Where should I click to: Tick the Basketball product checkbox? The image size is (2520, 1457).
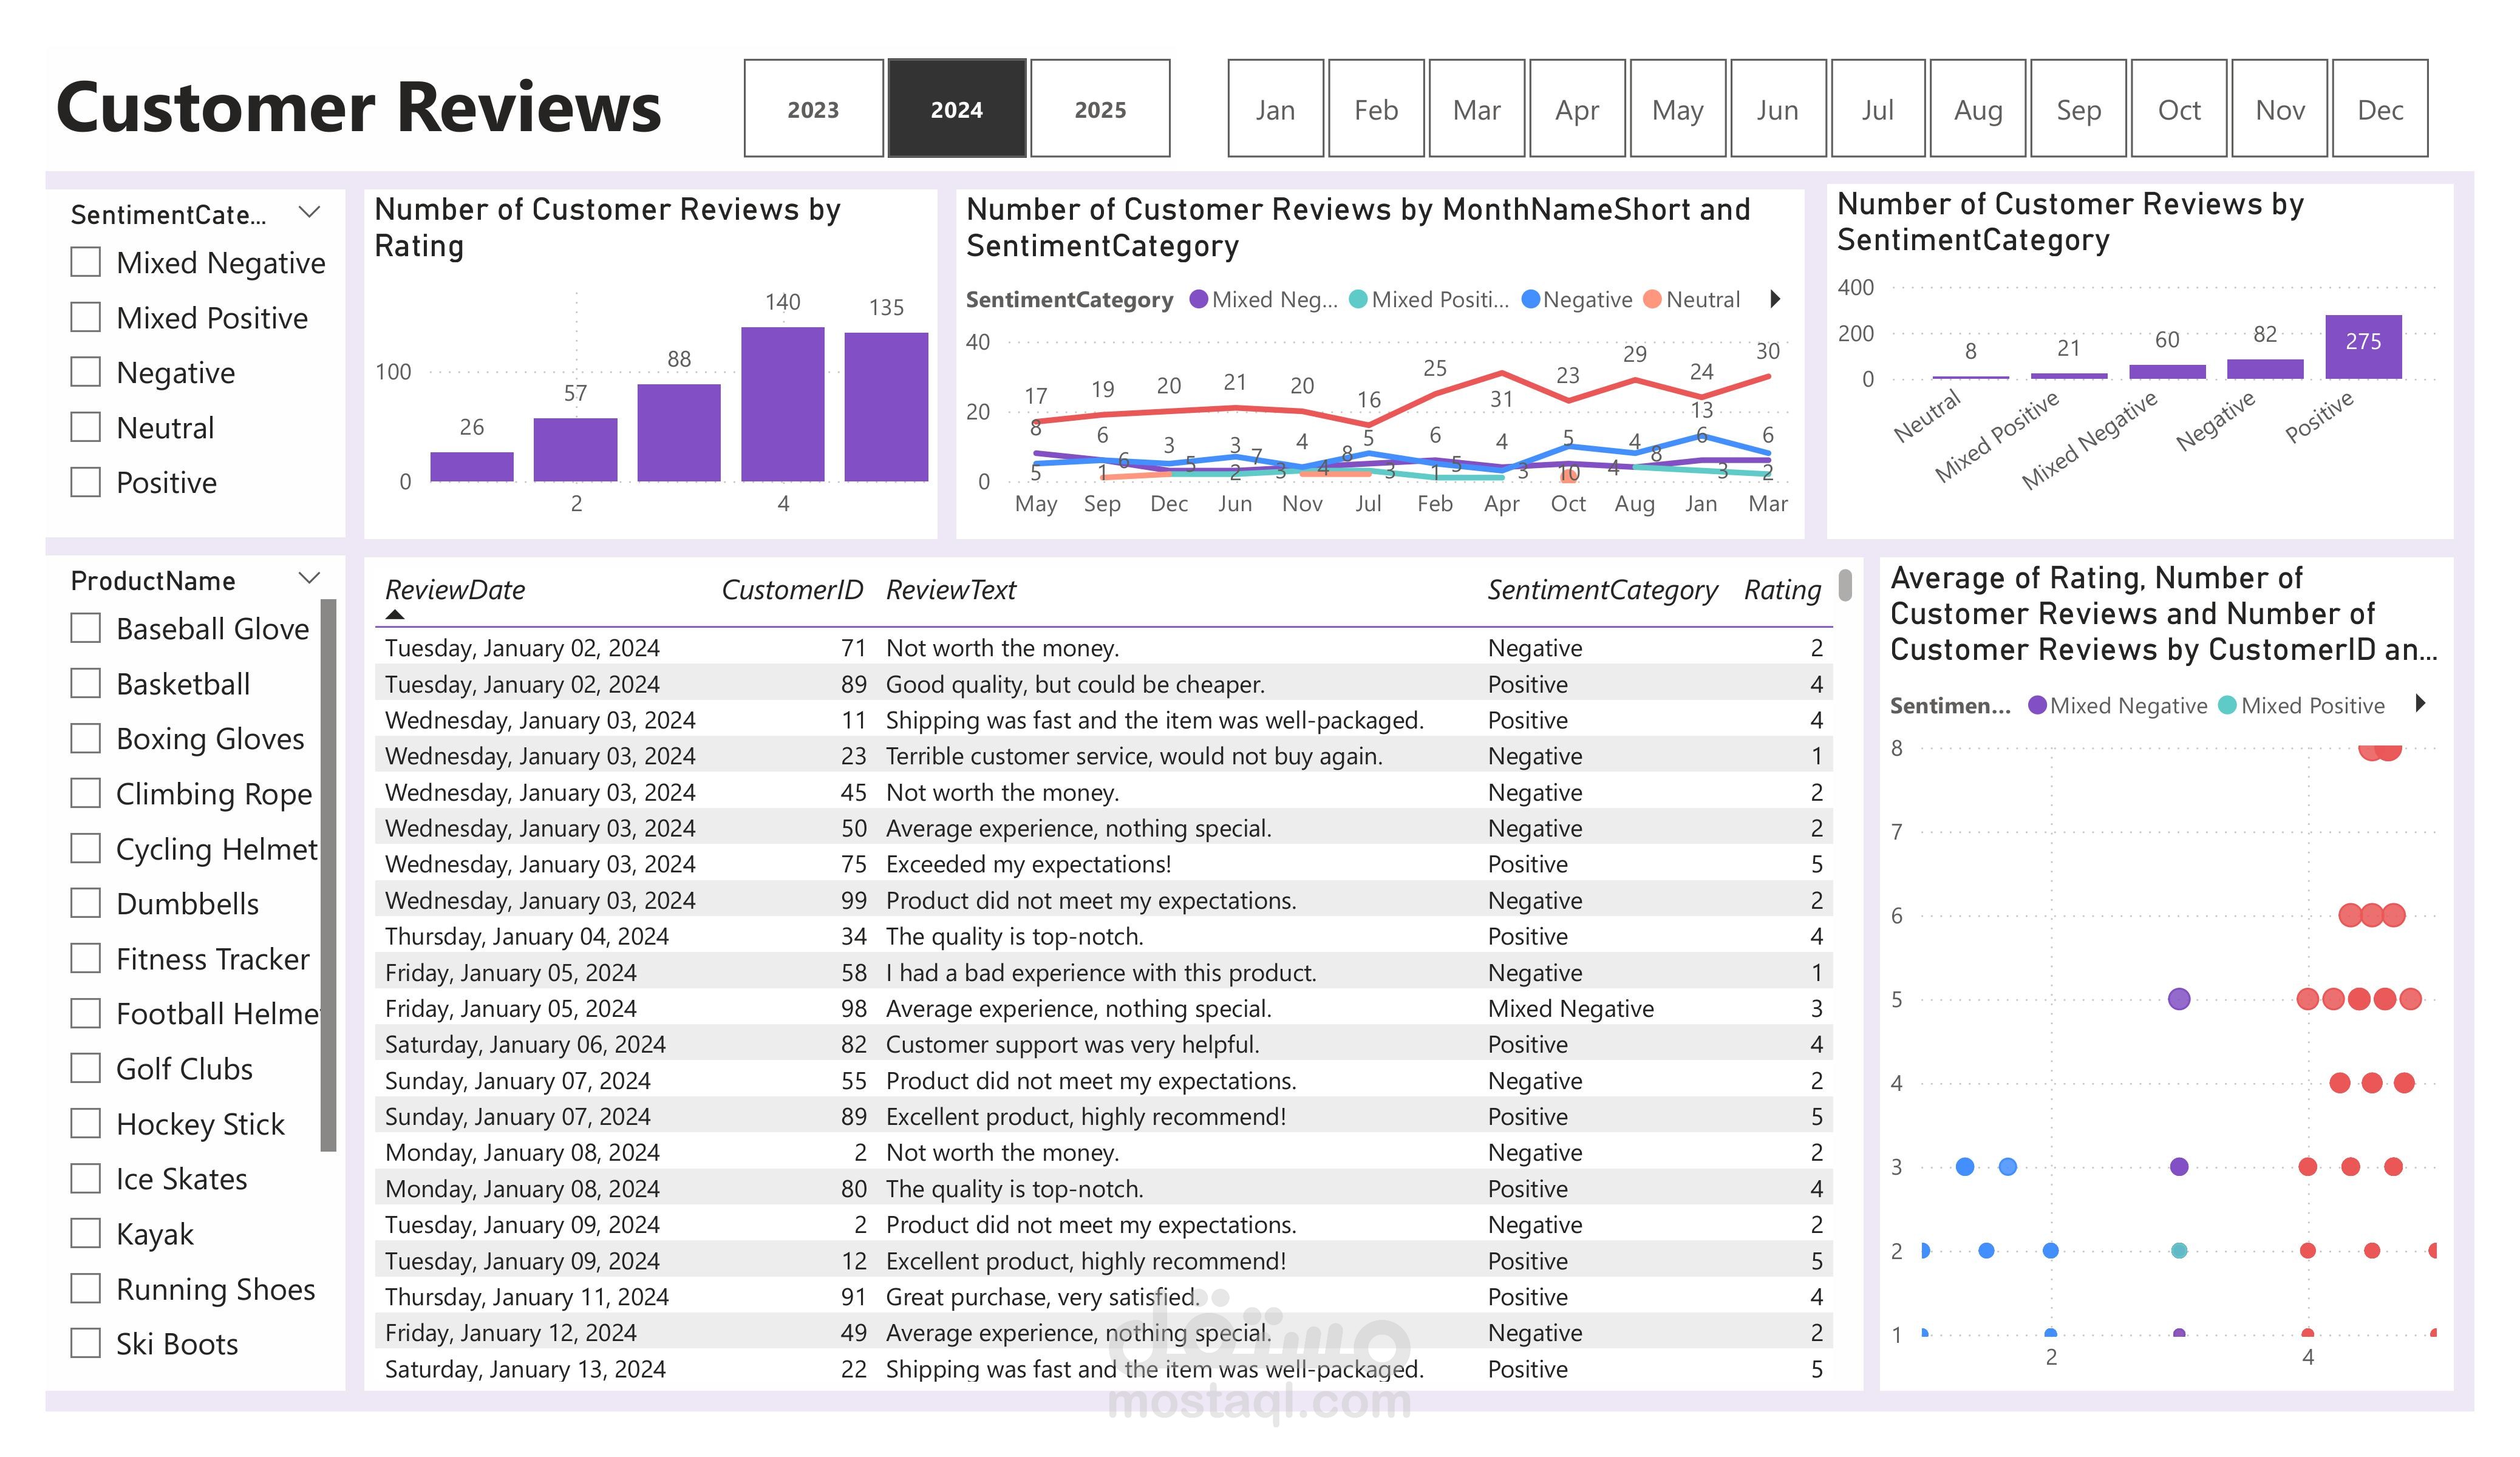(x=86, y=684)
